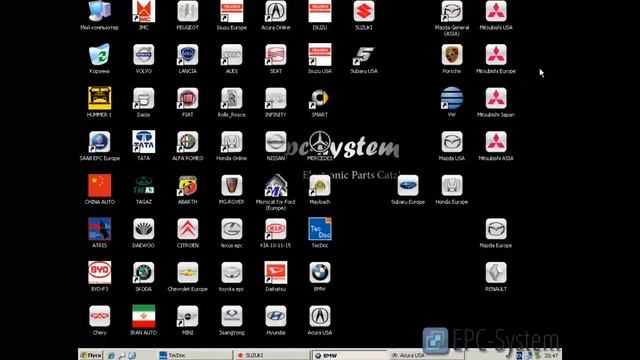
Task: Launch the SMART shortcut icon
Action: [320, 98]
